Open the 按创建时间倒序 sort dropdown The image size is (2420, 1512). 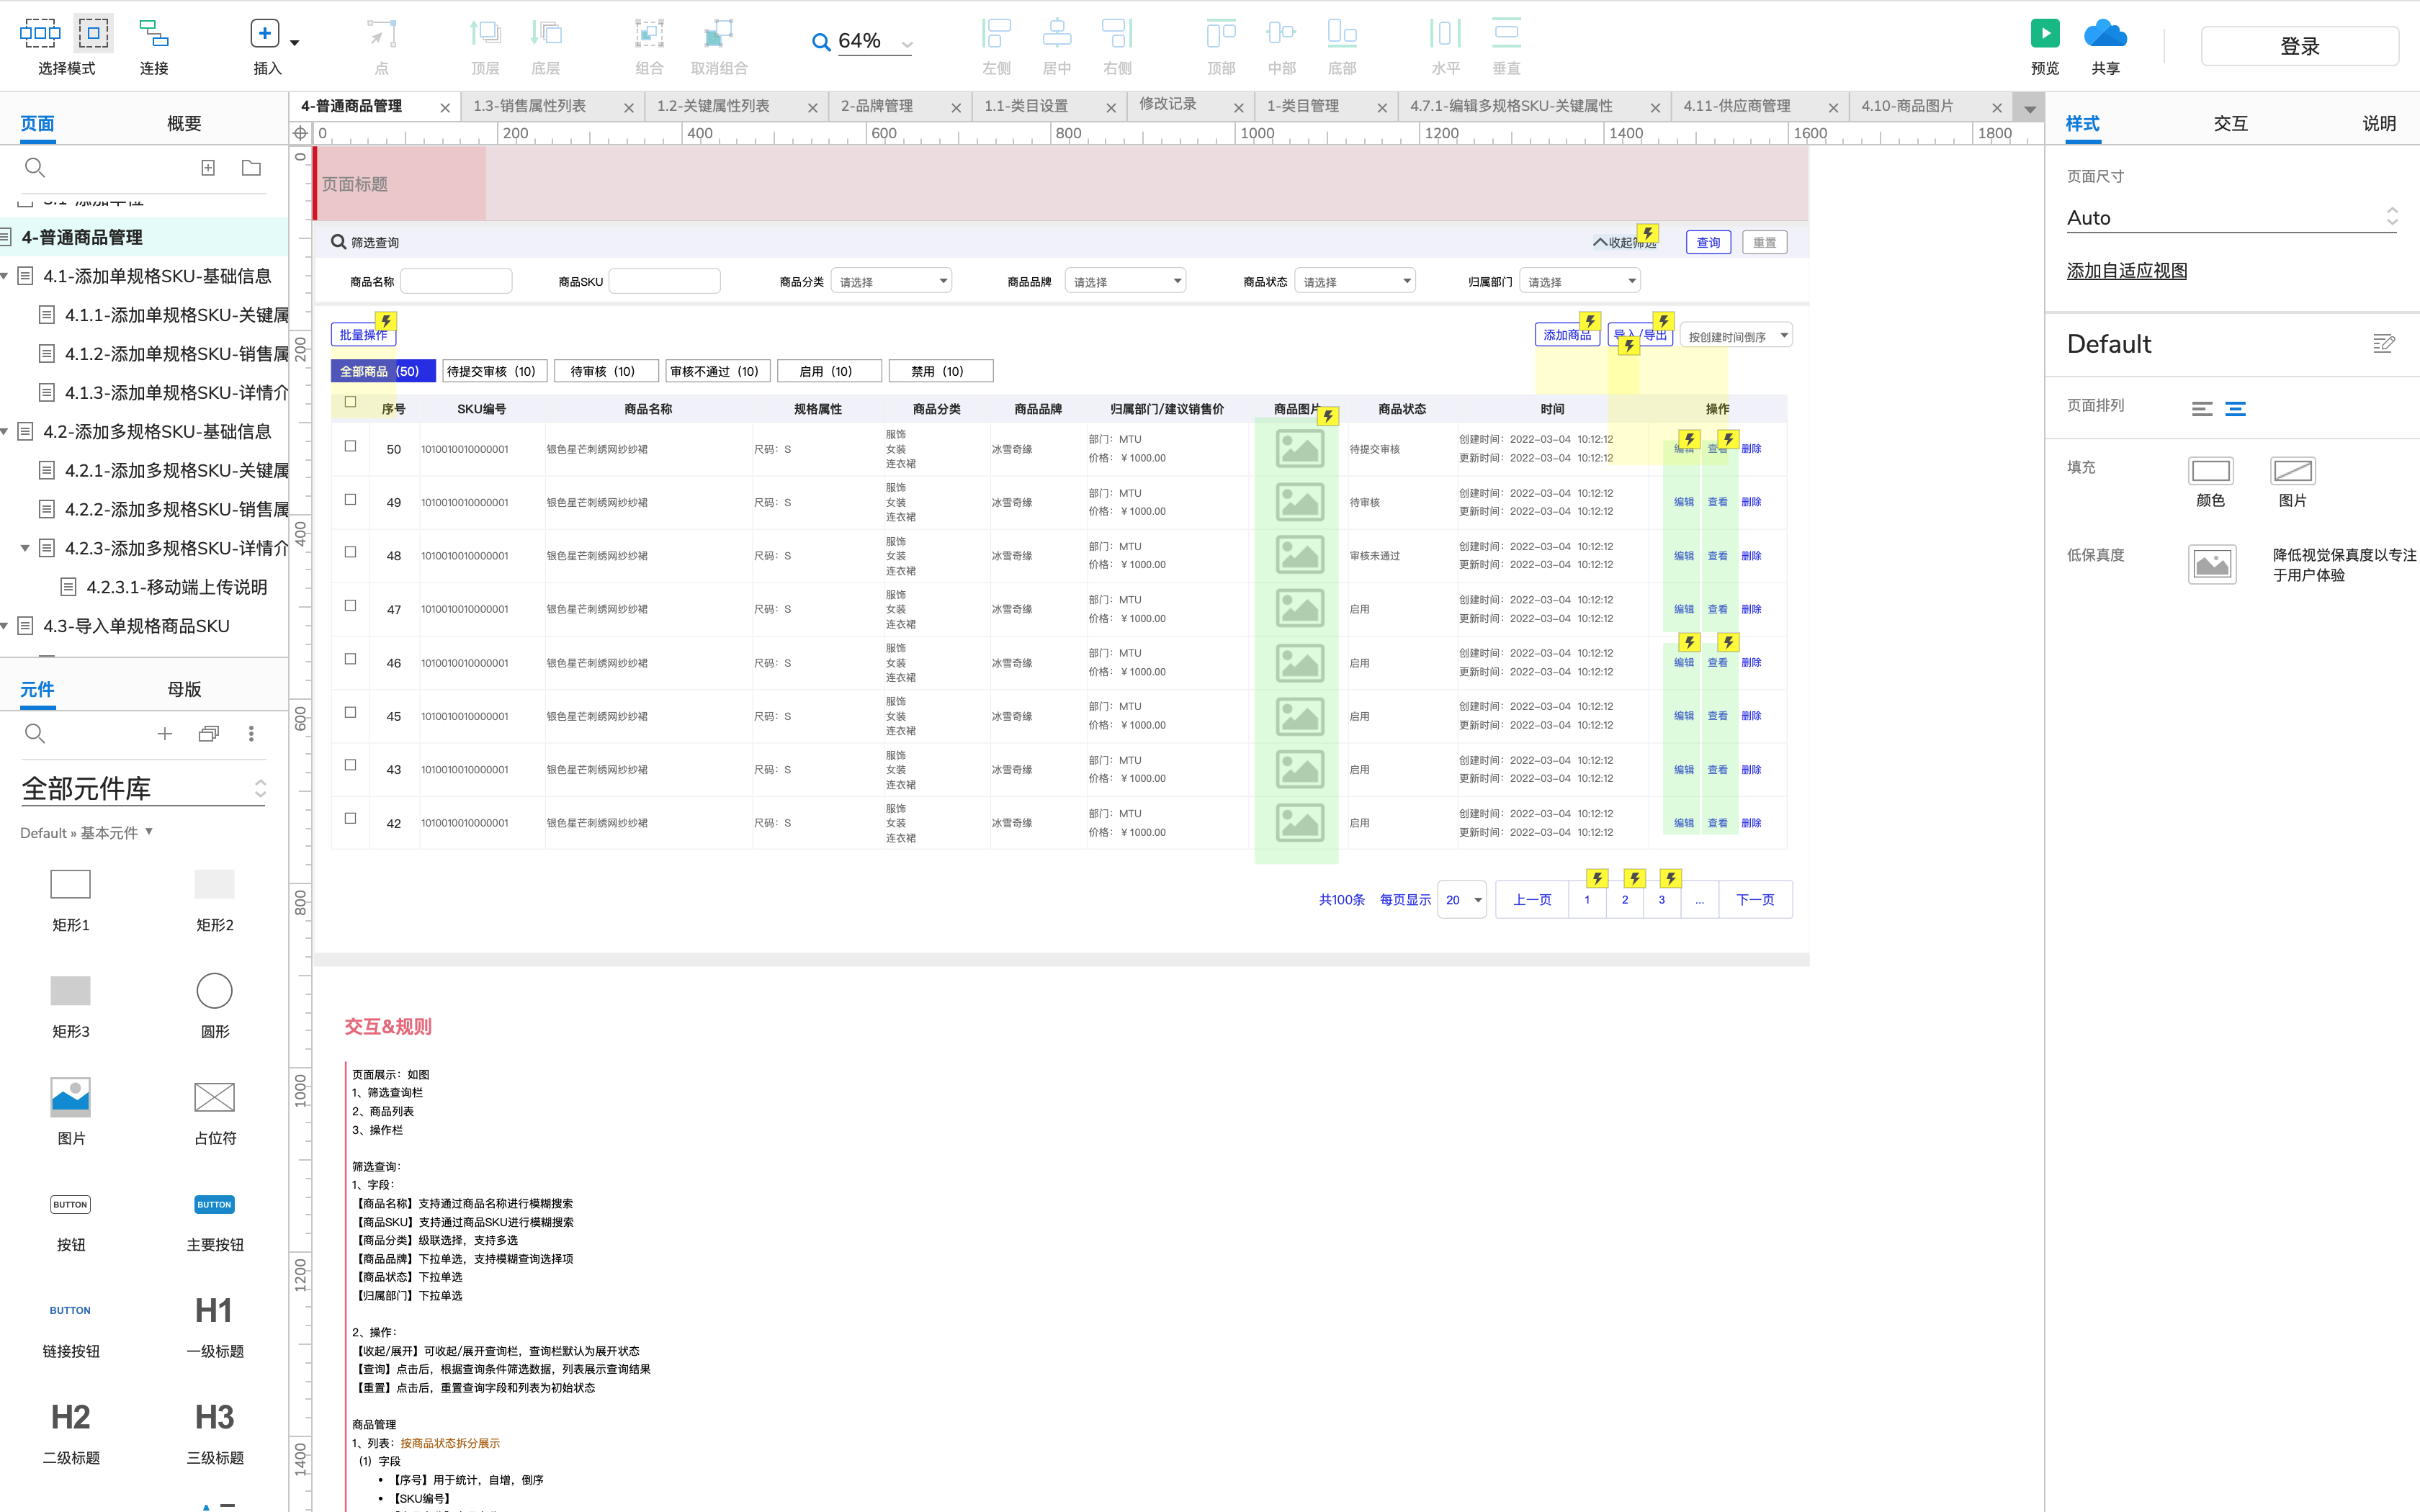point(1736,336)
